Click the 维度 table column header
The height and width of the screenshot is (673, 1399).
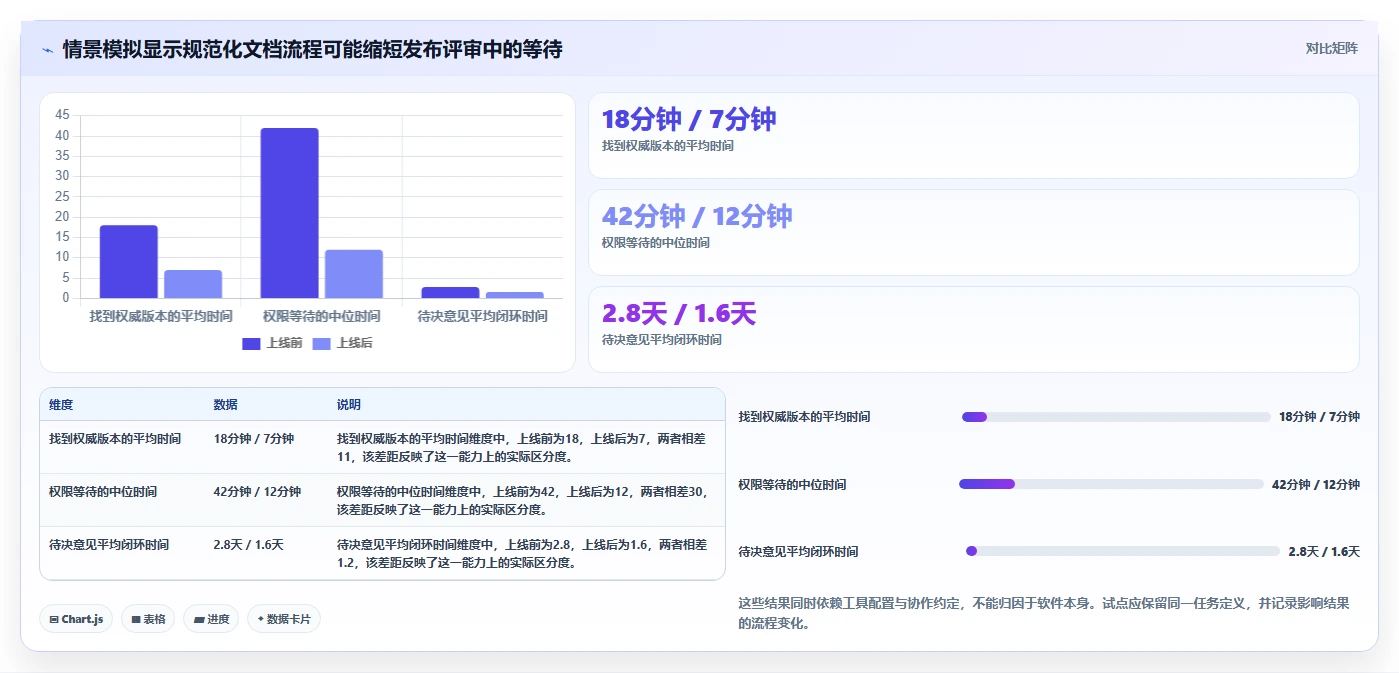61,405
